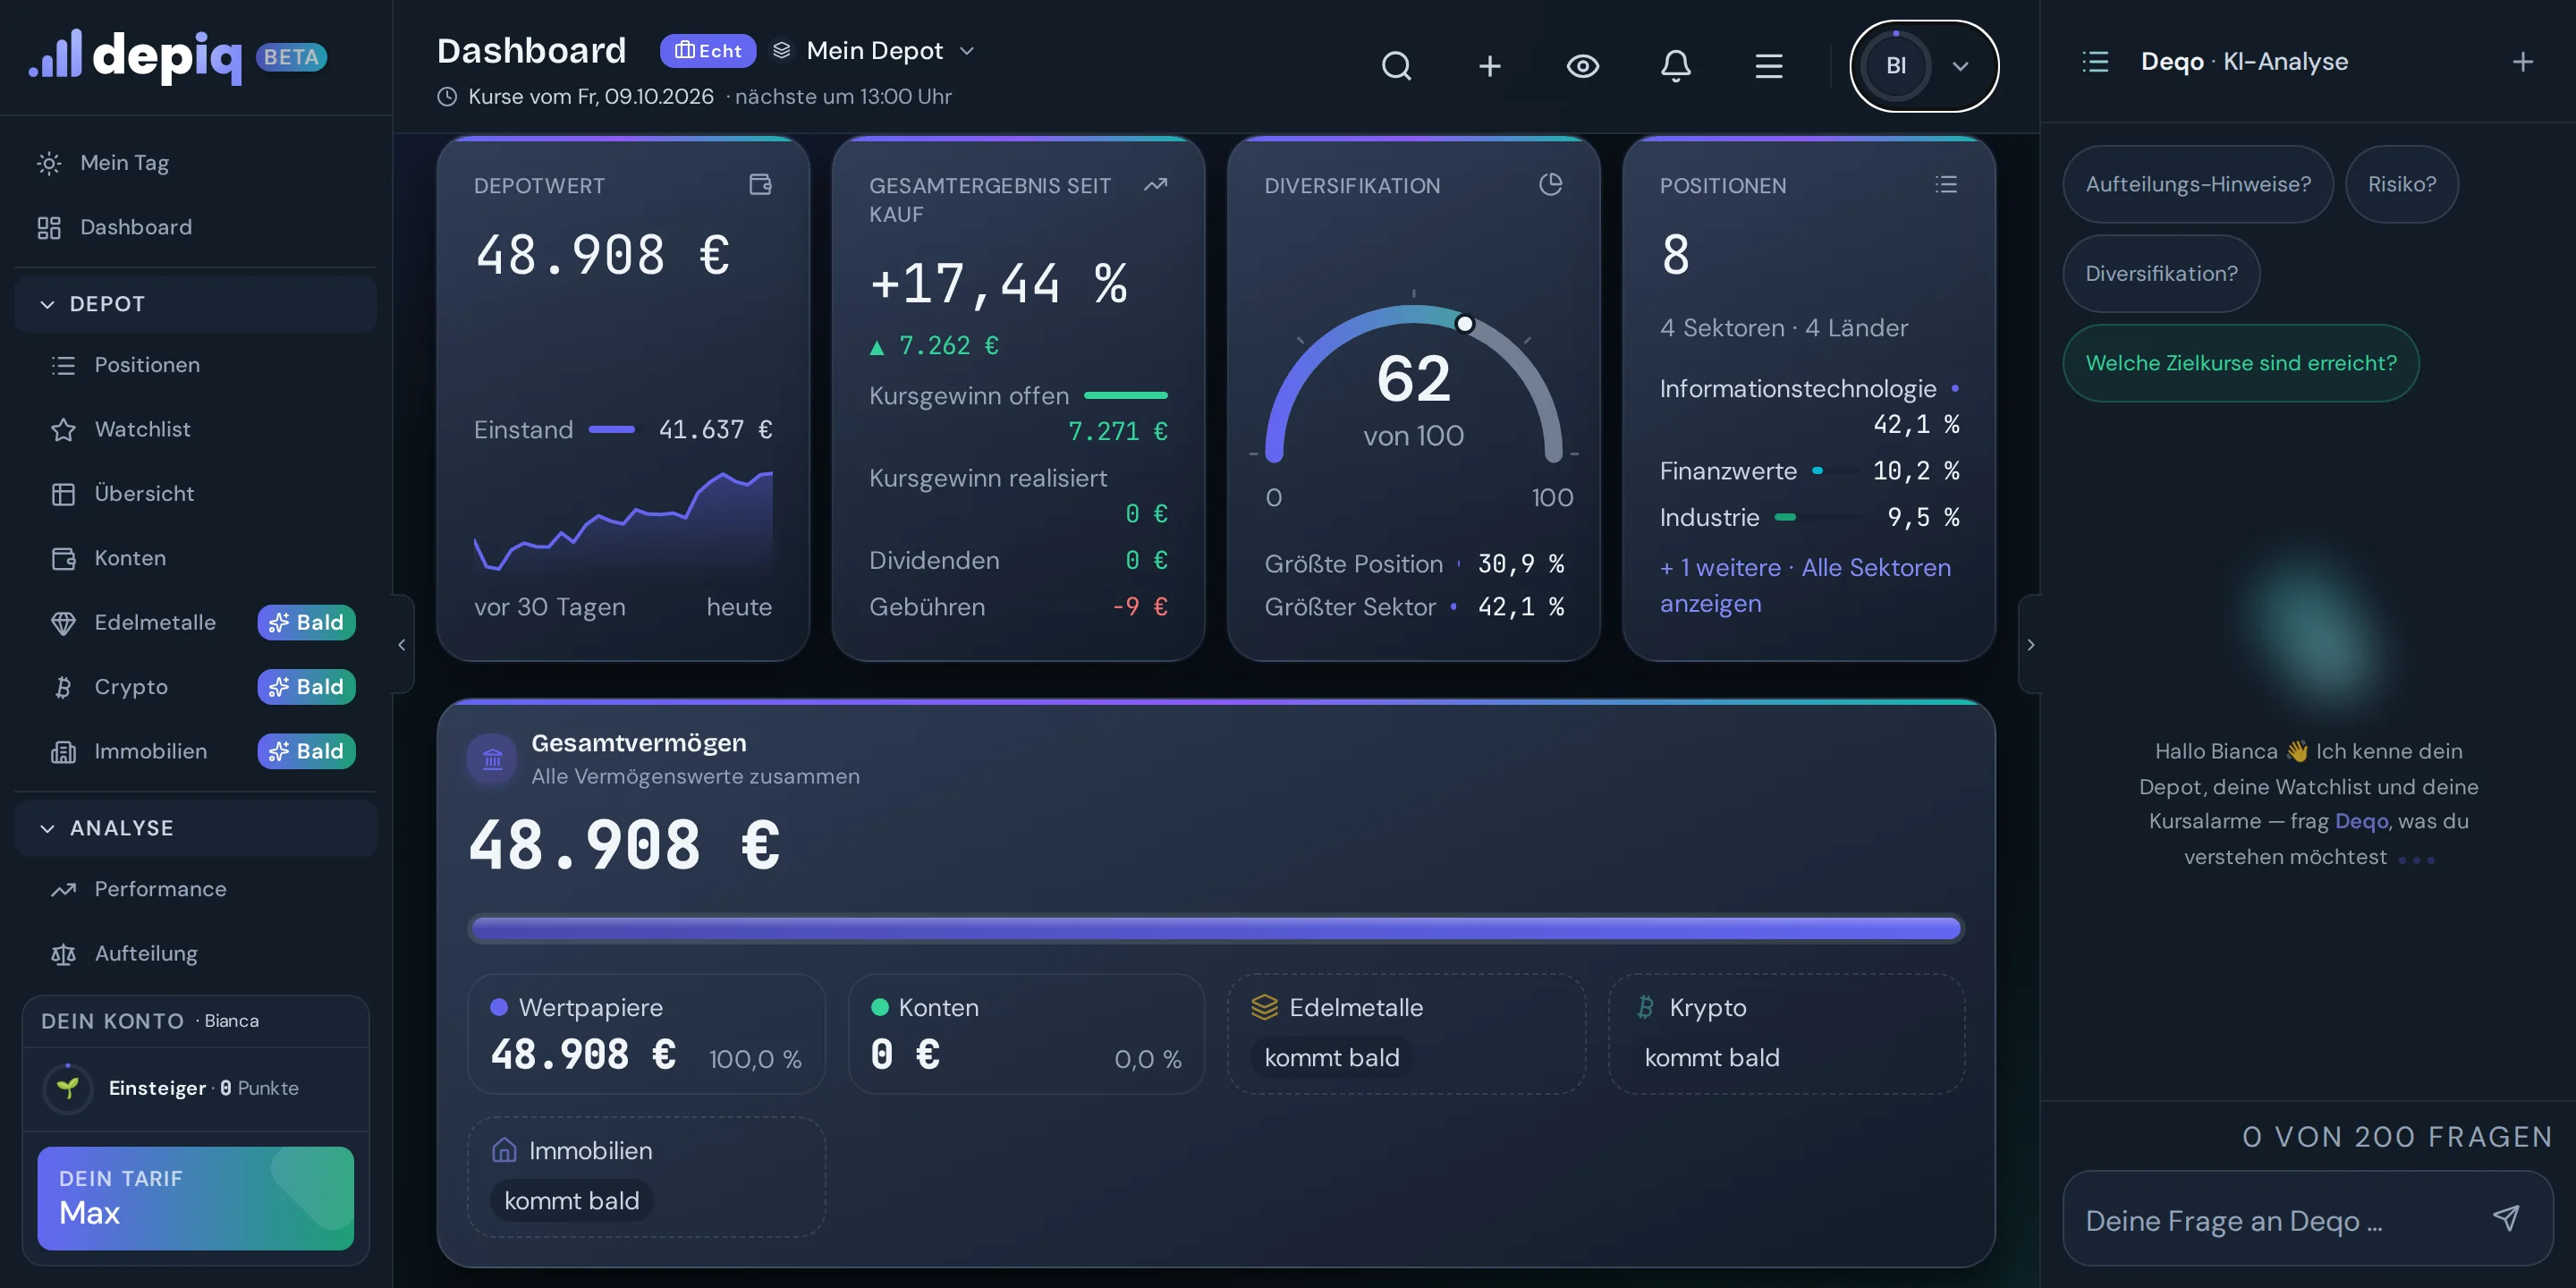Click wallet icon on Depotwert card
The height and width of the screenshot is (1288, 2576).
(760, 185)
